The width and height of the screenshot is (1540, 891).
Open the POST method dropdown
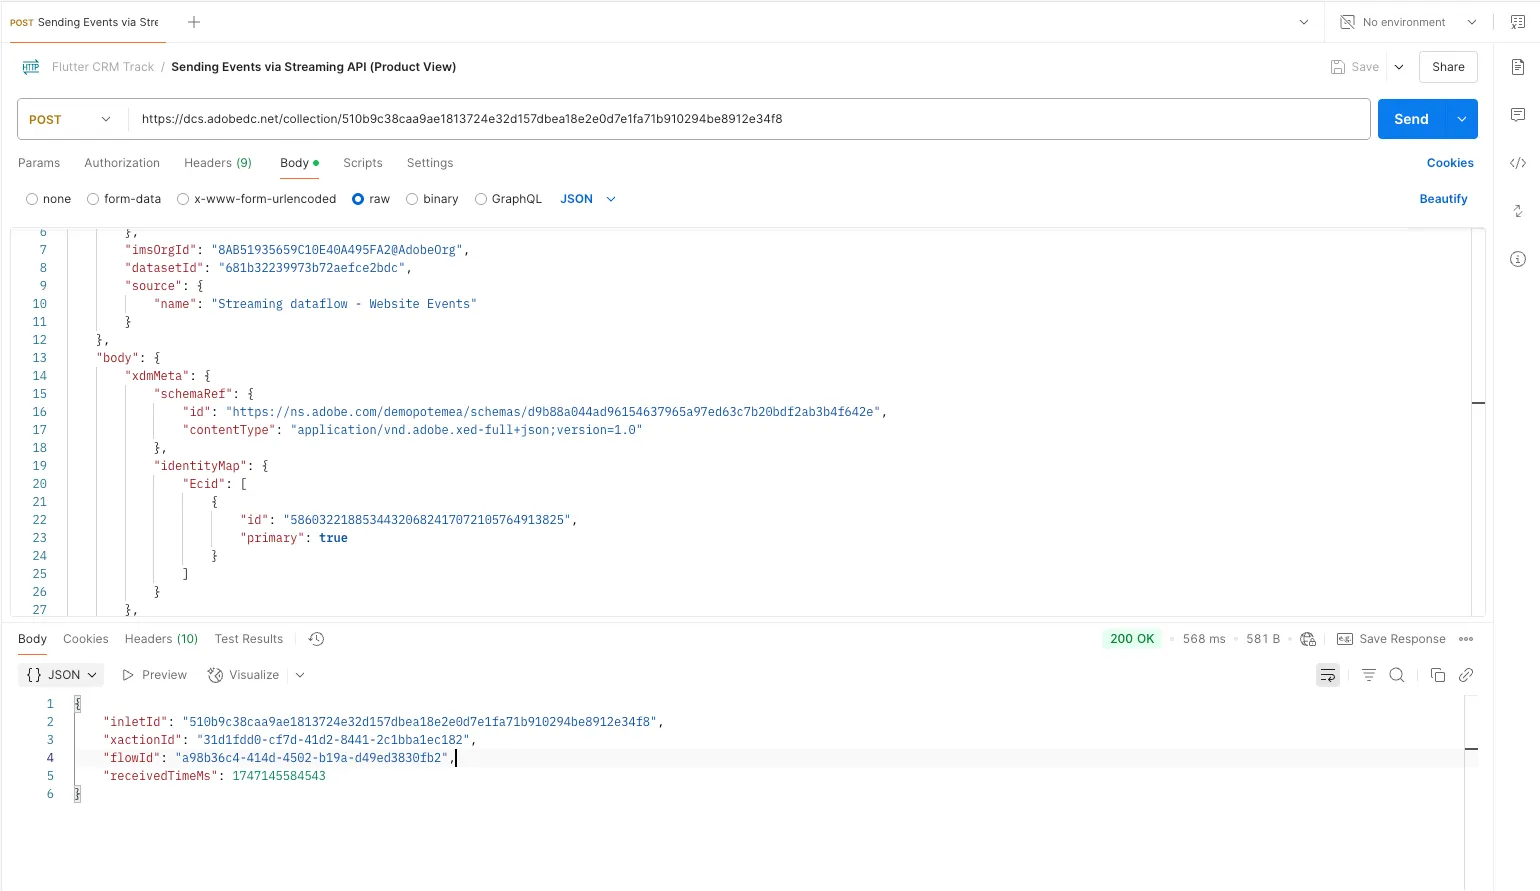tap(72, 119)
